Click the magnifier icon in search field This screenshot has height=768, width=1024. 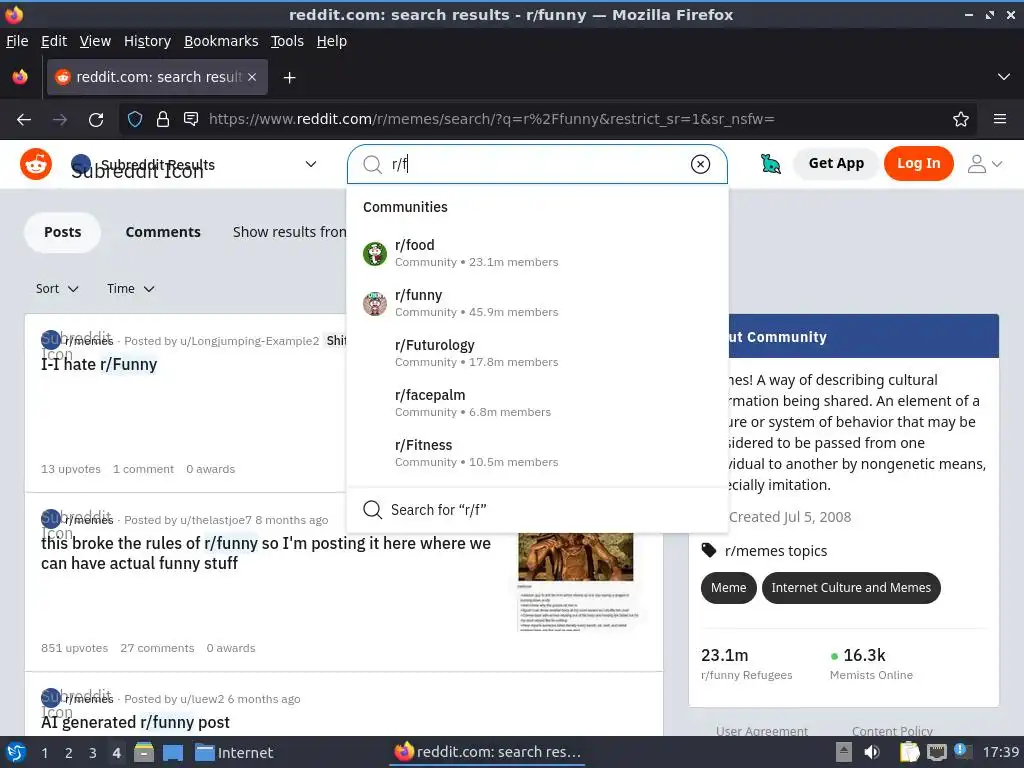(372, 164)
